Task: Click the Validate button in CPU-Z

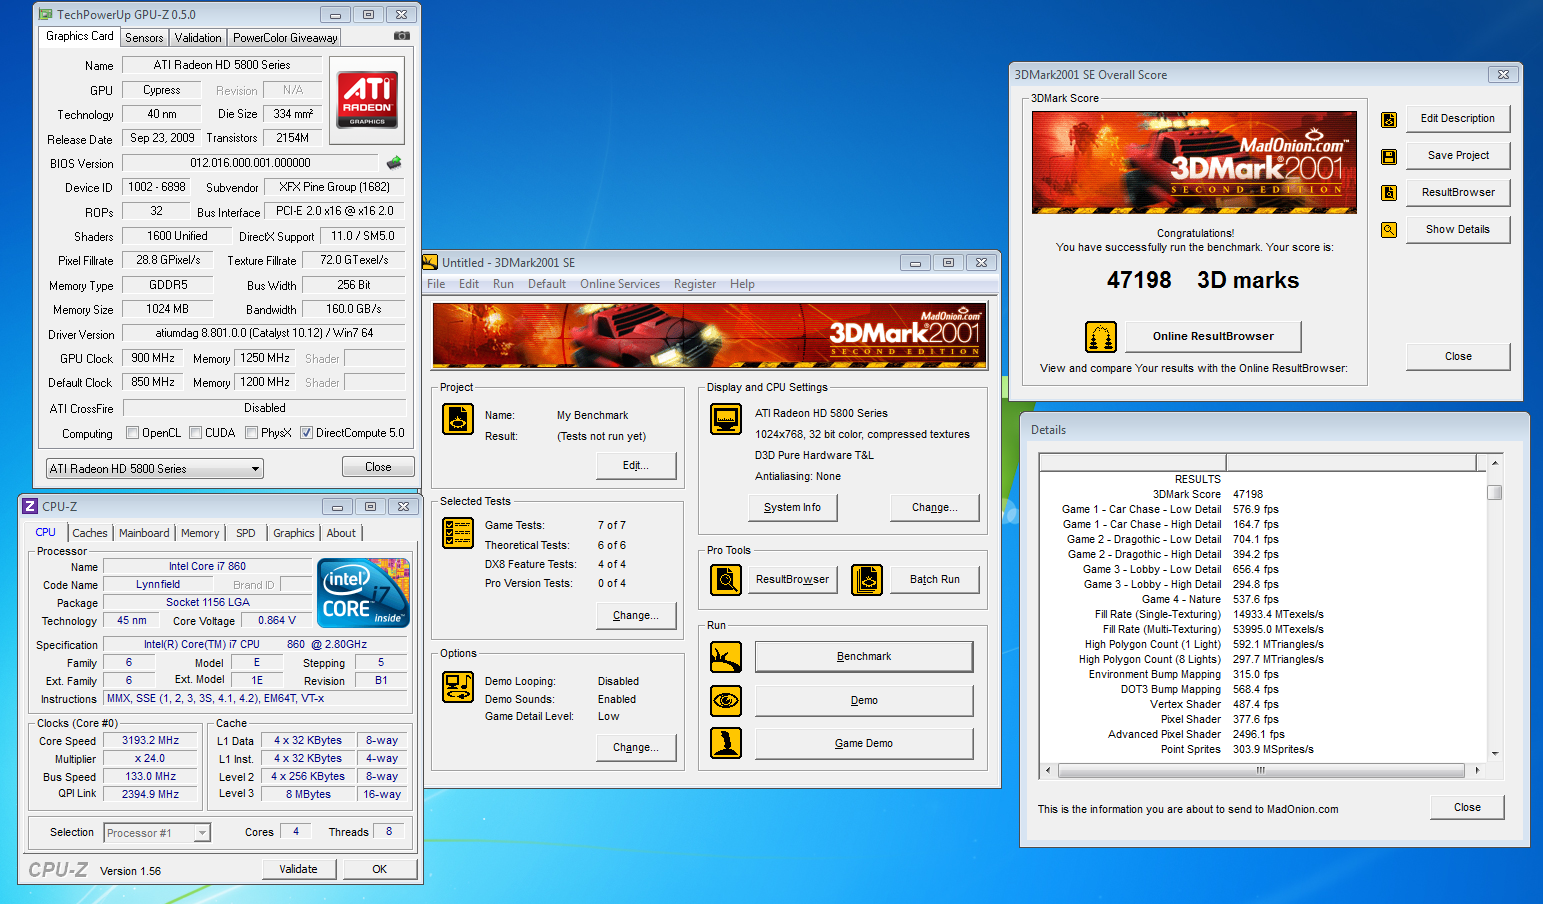Action: 298,869
